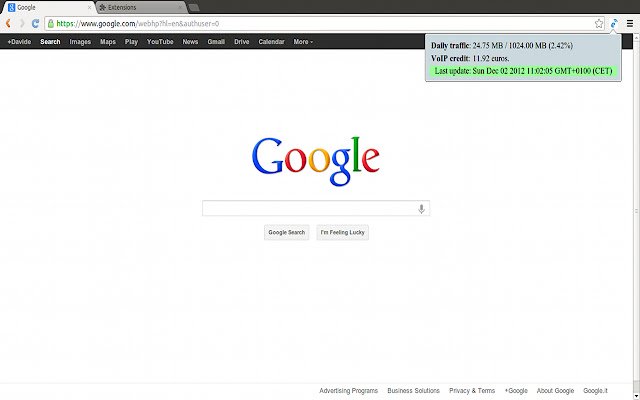
Task: Click the microphone voice search icon
Action: tap(421, 209)
